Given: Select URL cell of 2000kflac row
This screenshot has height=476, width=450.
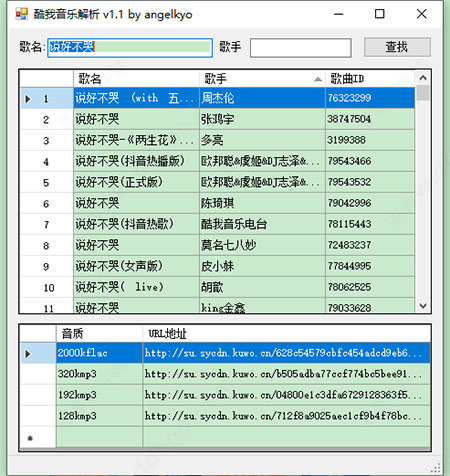Looking at the screenshot, I should pyautogui.click(x=287, y=353).
